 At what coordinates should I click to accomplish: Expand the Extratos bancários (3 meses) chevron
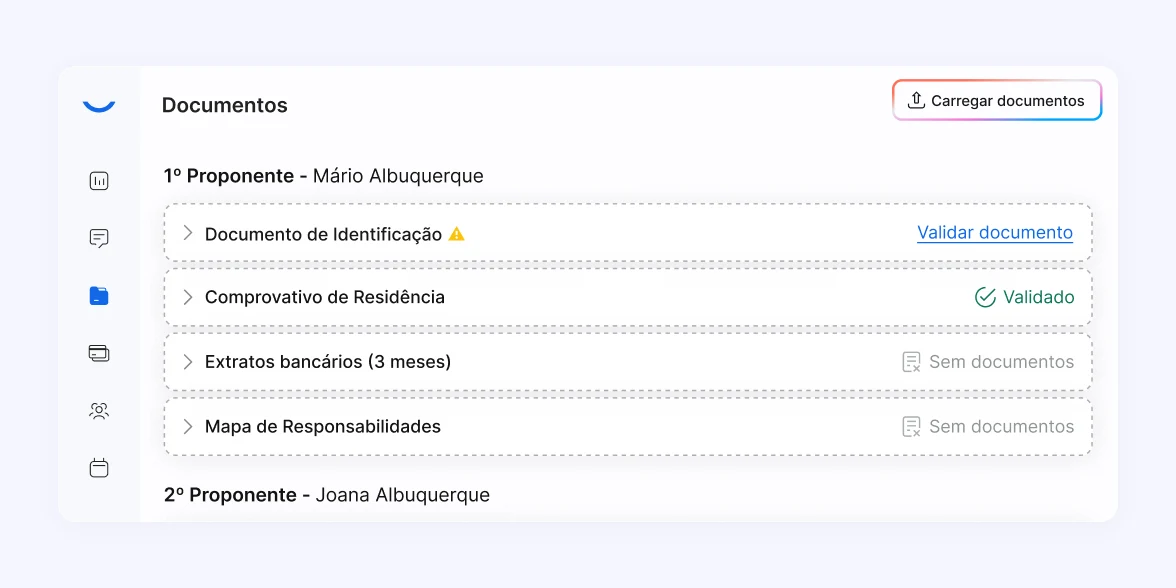coord(187,362)
